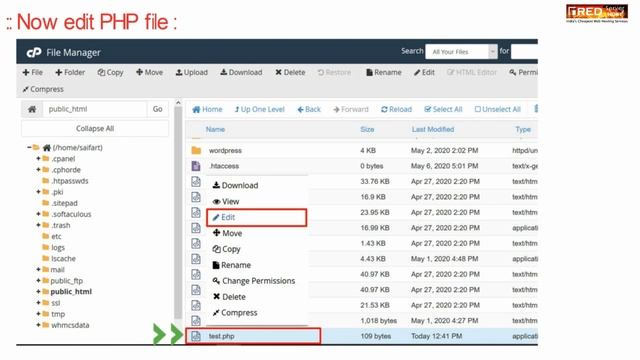This screenshot has width=640, height=360.
Task: Navigate Home in file pane
Action: pos(207,109)
